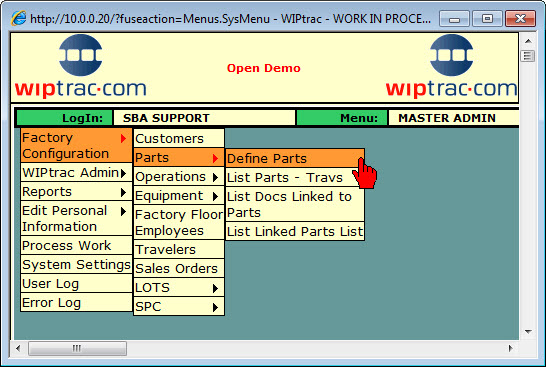Open Edit Personal Information menu

(x=76, y=218)
